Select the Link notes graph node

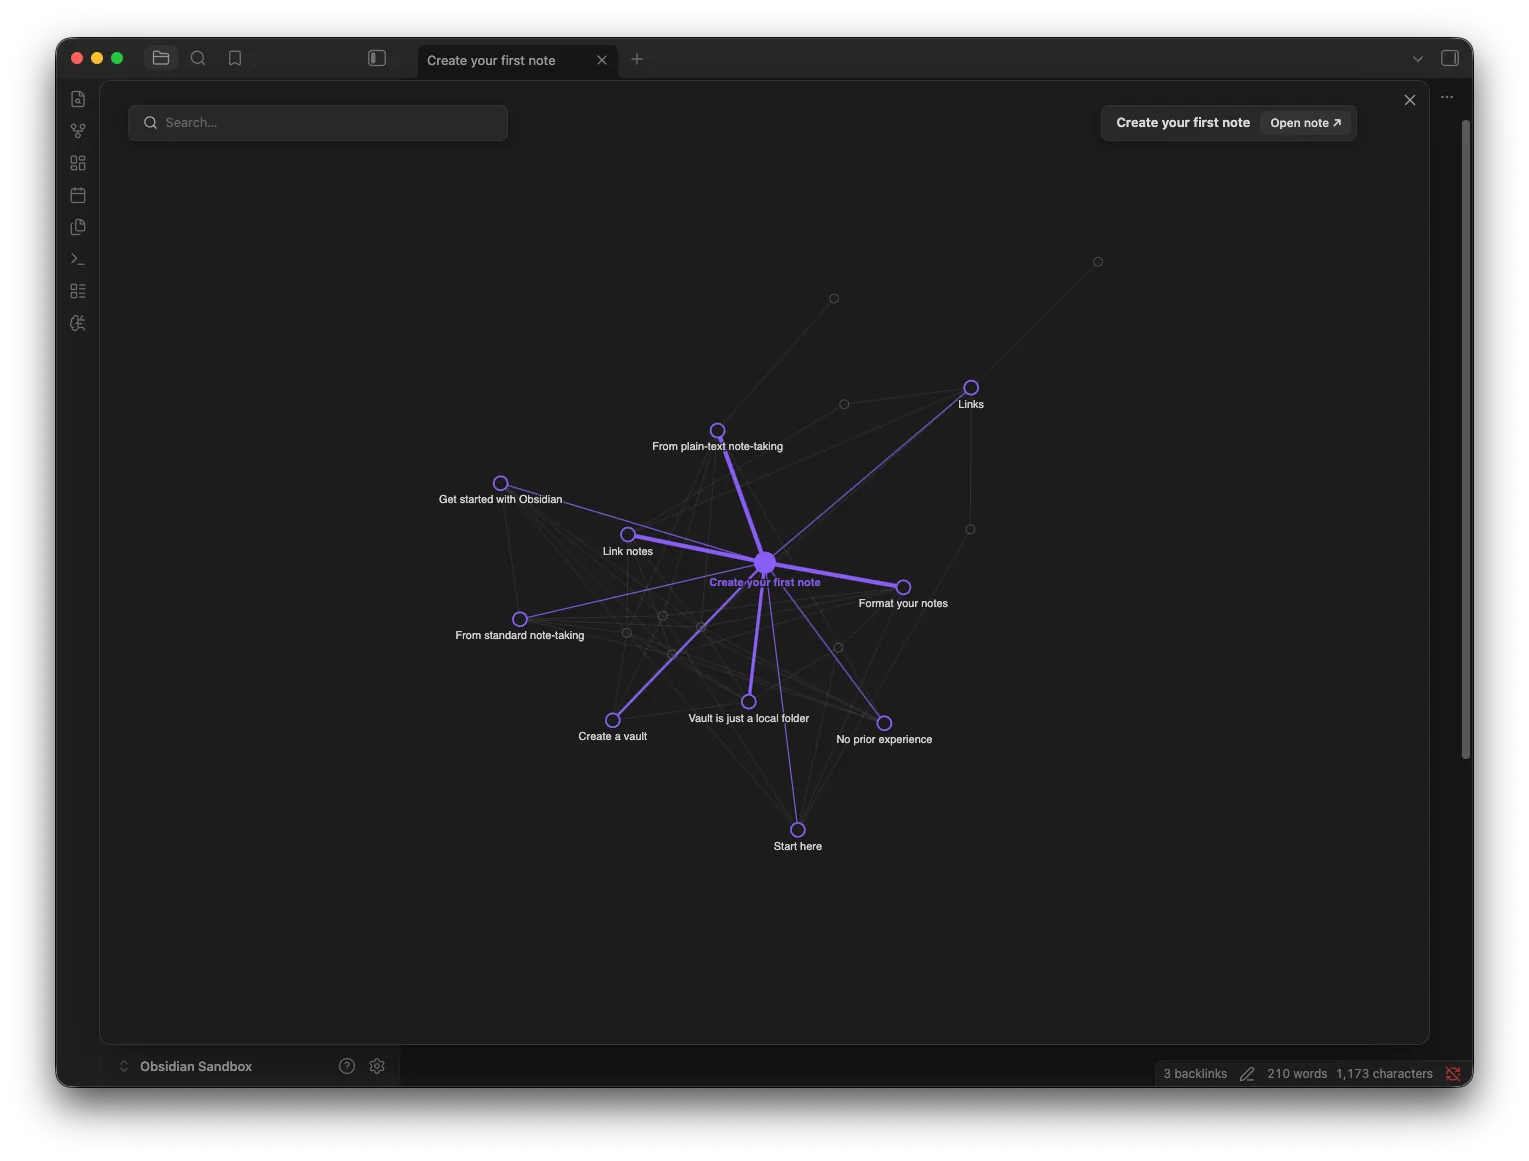pyautogui.click(x=628, y=535)
